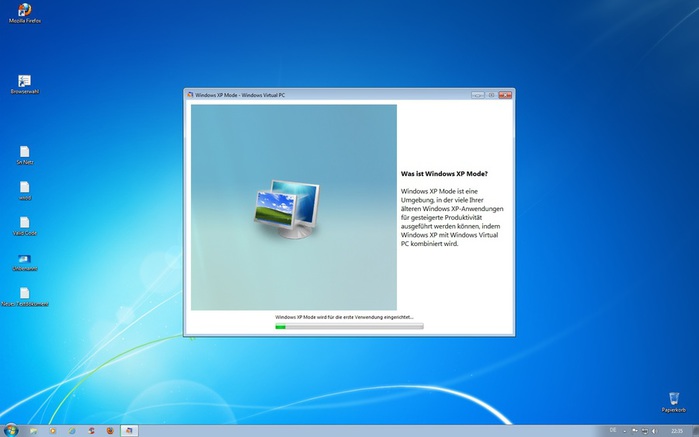Click the Virtual PC icon in the window title bar
Image resolution: width=699 pixels, height=437 pixels.
(190, 95)
